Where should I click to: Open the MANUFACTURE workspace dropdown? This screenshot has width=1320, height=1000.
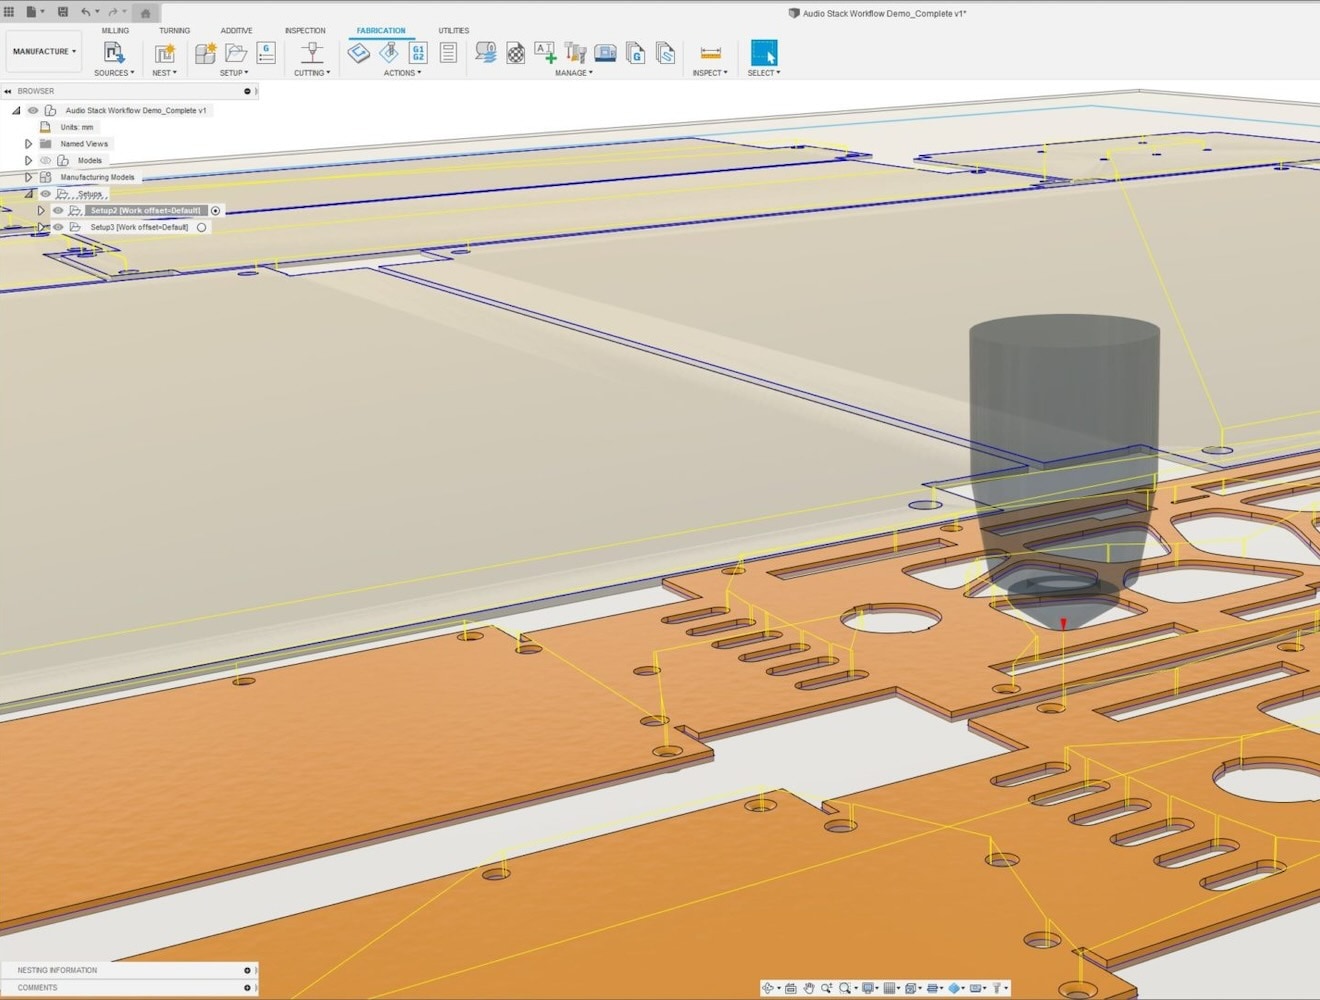[43, 51]
